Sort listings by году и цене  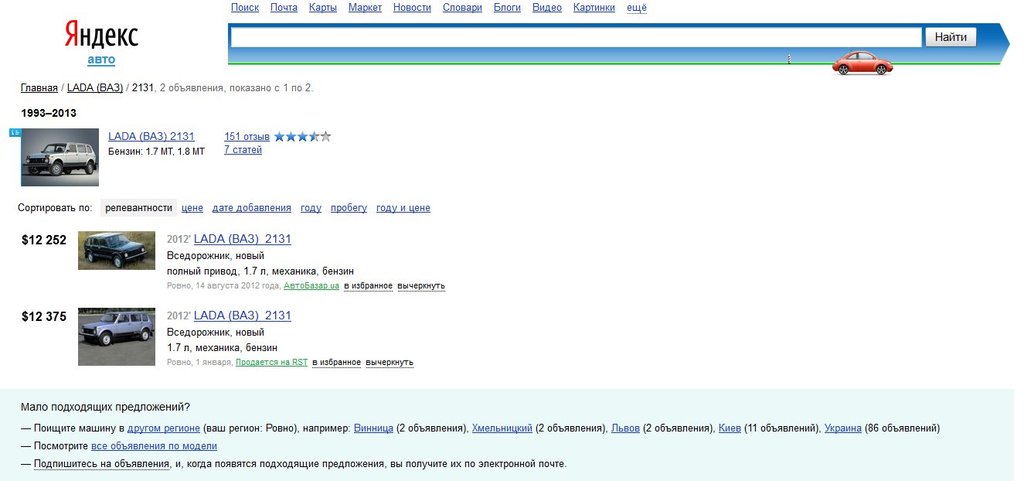[403, 208]
